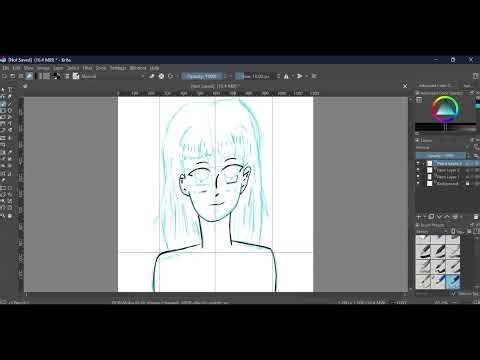Move layer down in Layers panel
The height and width of the screenshot is (360, 480).
pos(439,217)
